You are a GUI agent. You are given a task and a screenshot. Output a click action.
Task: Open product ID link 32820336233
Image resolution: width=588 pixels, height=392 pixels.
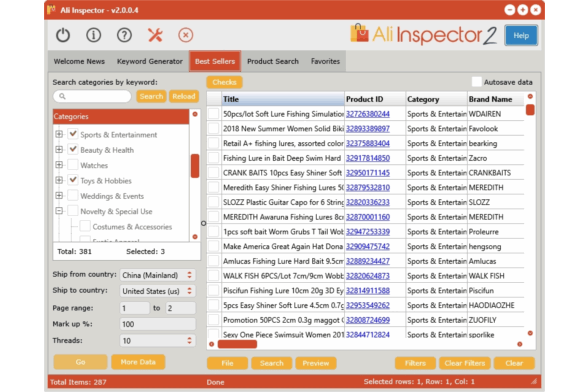[x=368, y=202]
